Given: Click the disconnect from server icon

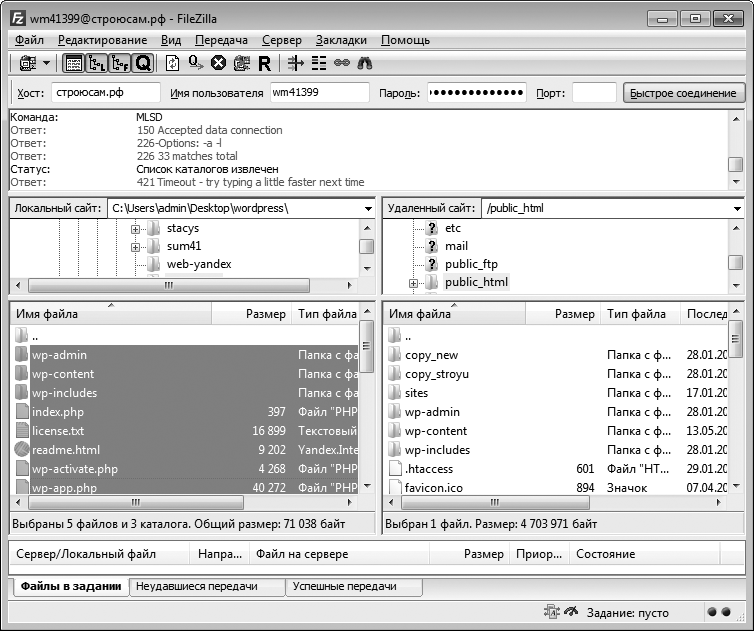Looking at the screenshot, I should click(x=241, y=63).
